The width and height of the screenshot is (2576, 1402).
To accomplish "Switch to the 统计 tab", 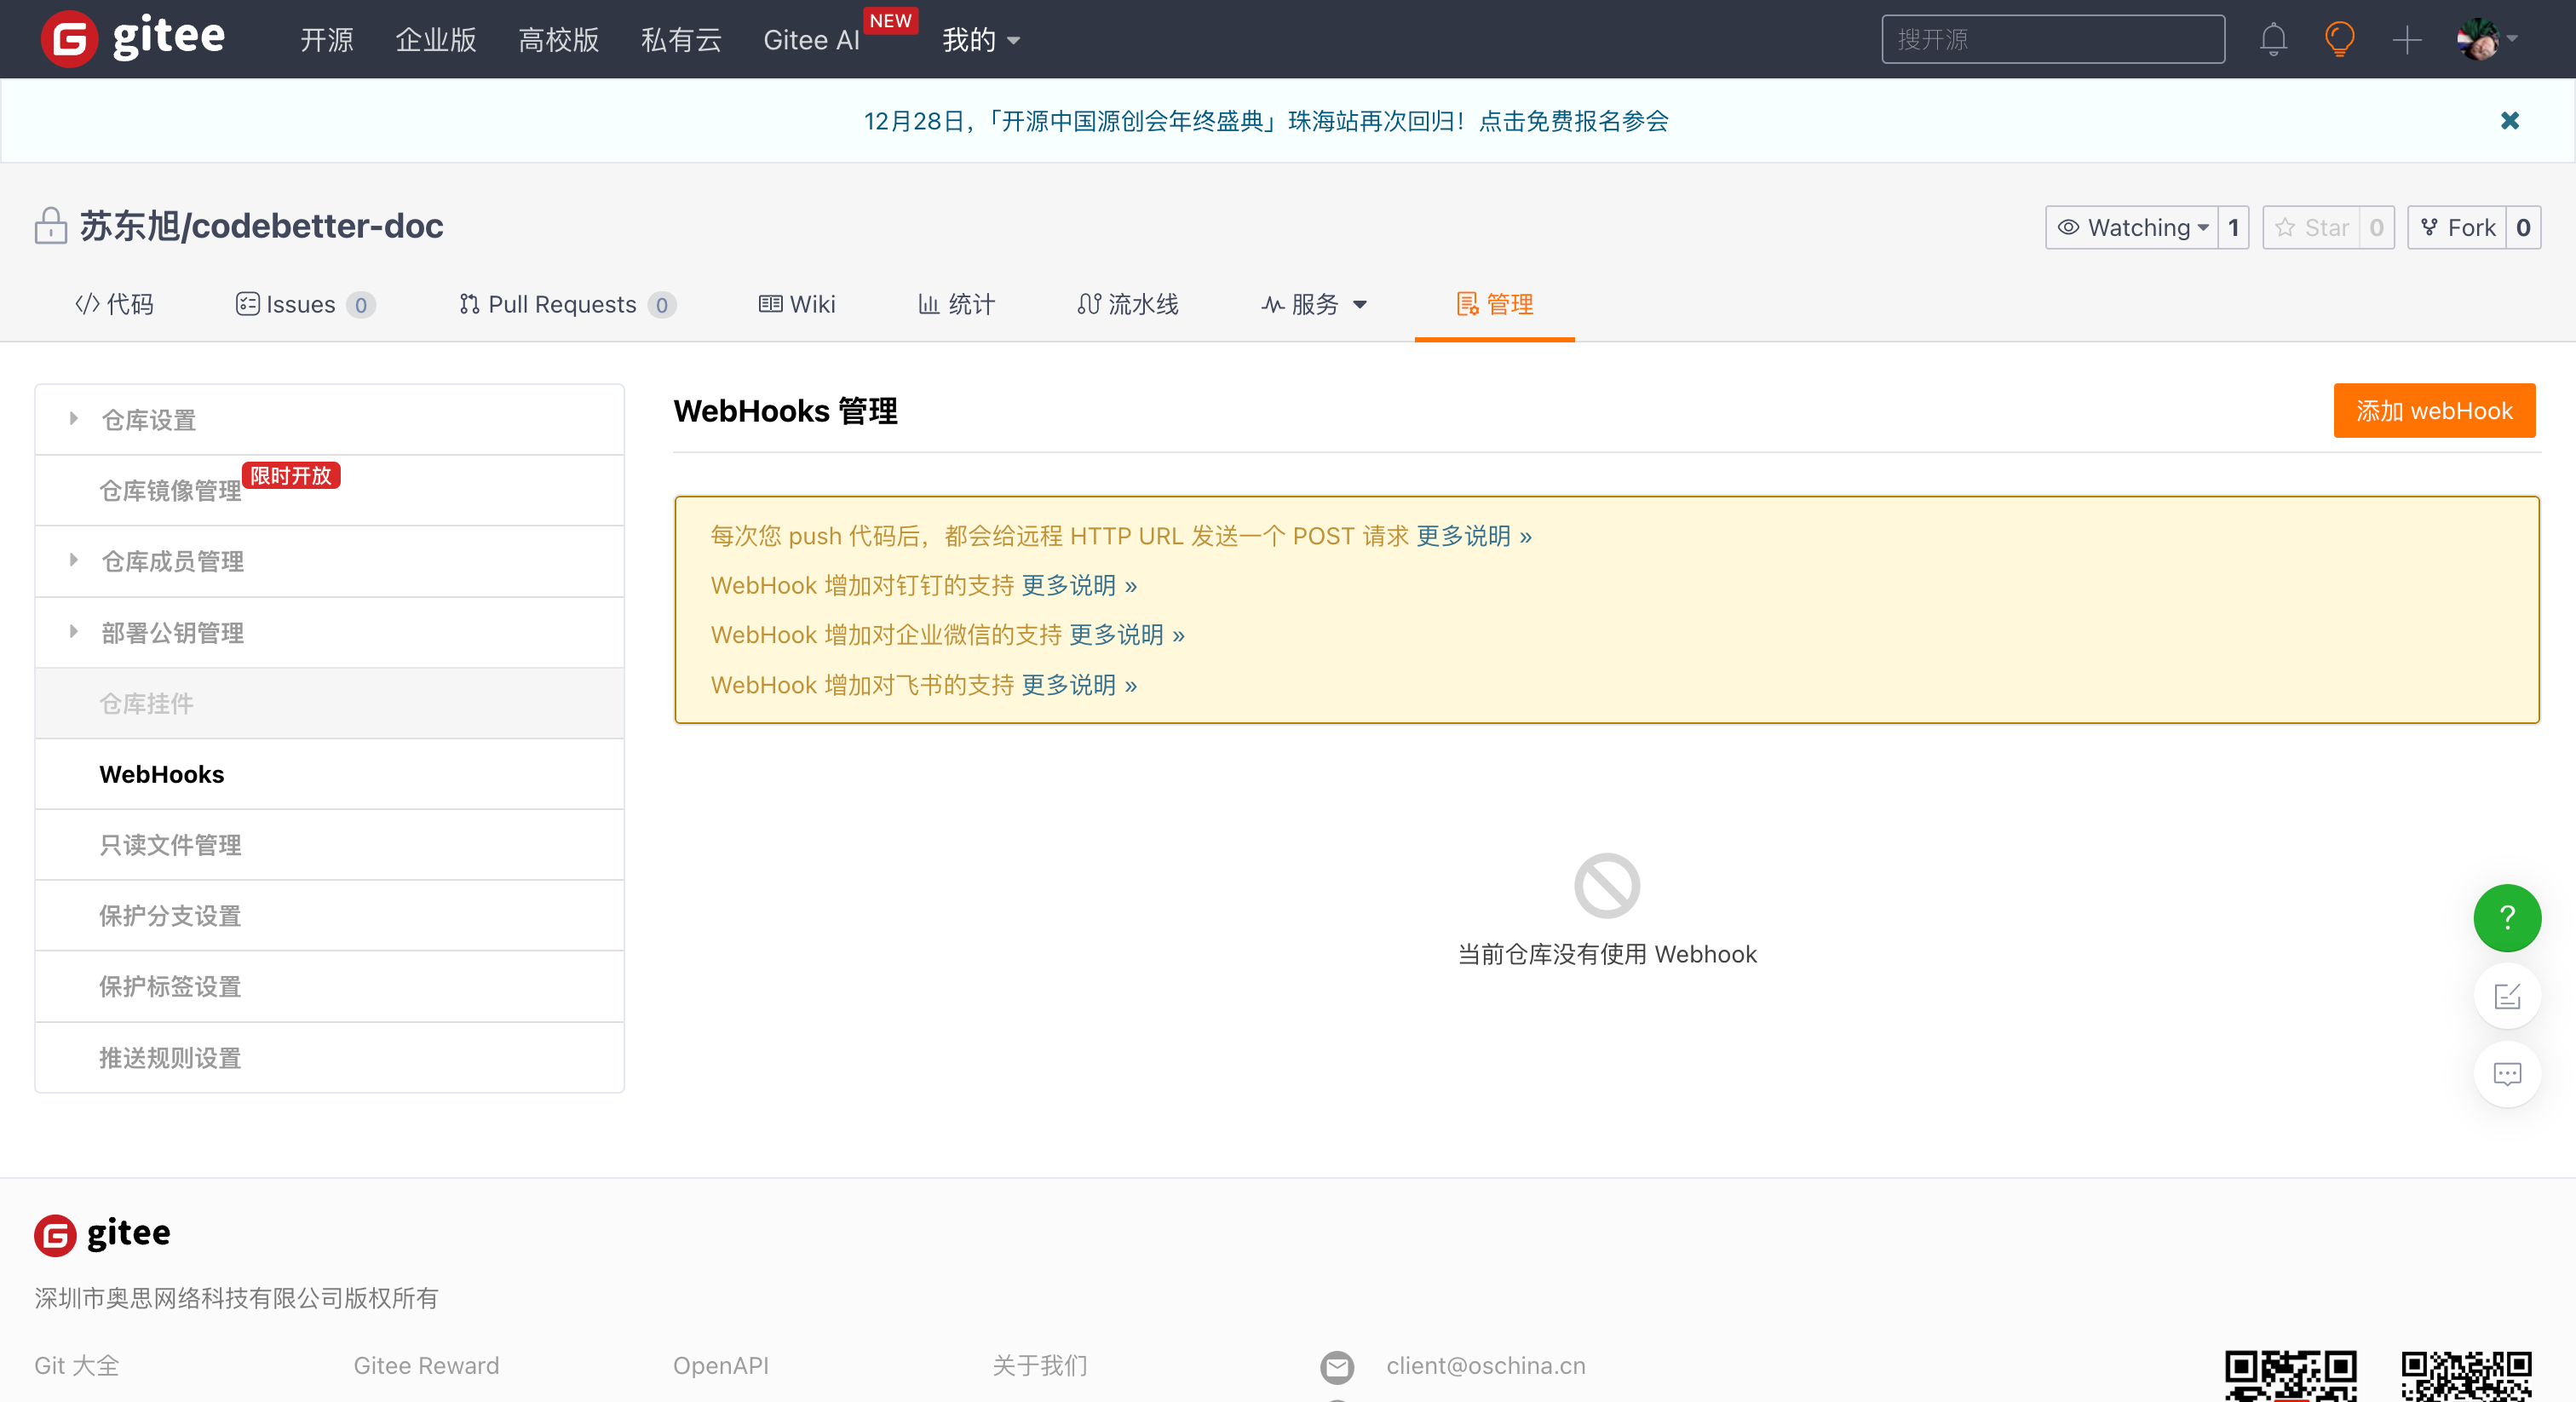I will 956,304.
